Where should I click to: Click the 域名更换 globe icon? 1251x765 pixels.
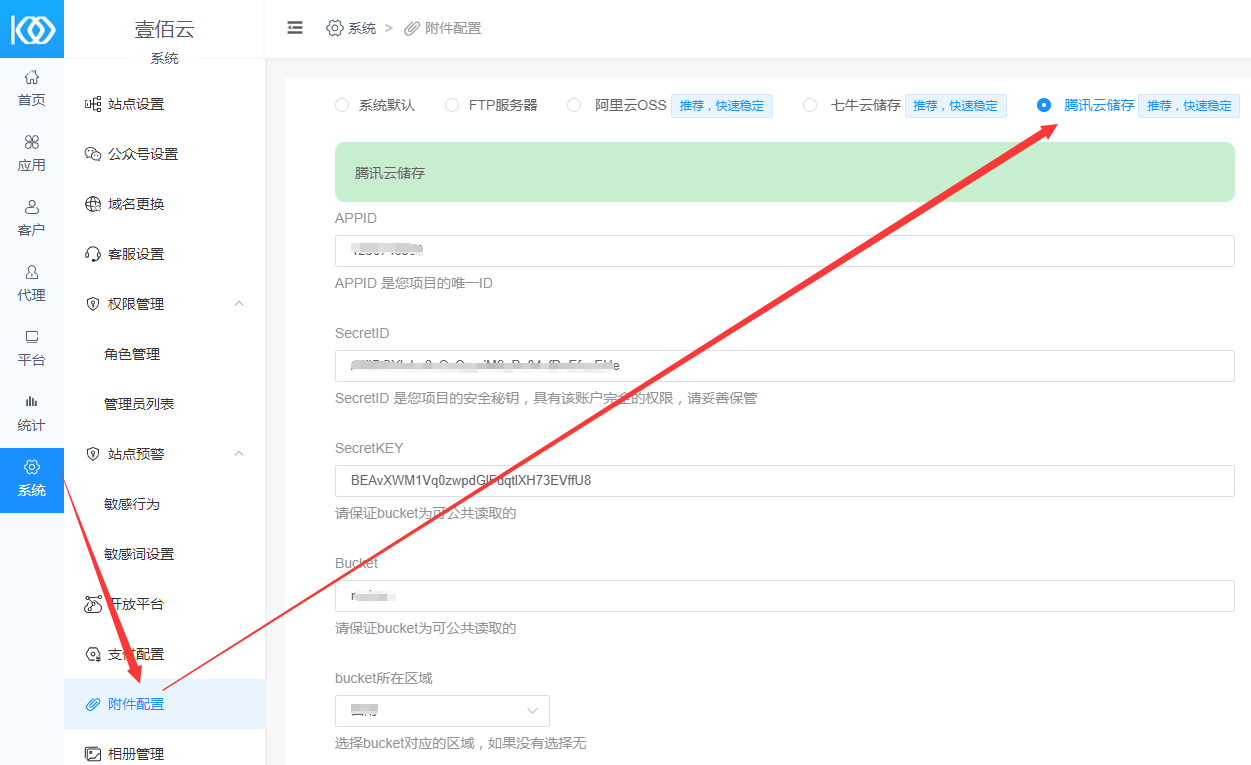(x=93, y=204)
